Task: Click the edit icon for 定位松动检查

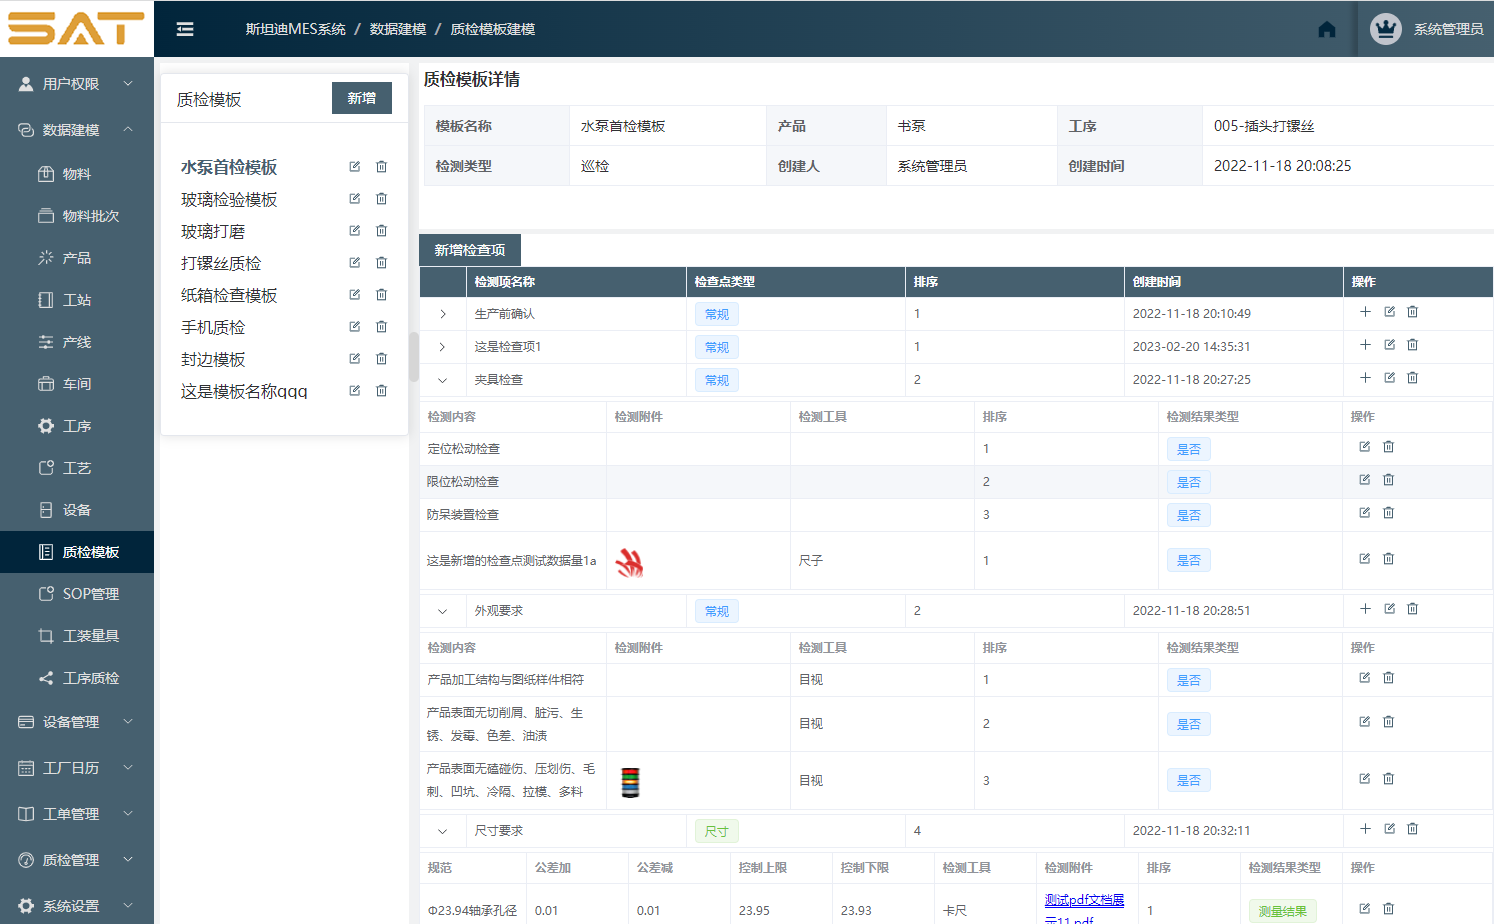Action: tap(1364, 446)
